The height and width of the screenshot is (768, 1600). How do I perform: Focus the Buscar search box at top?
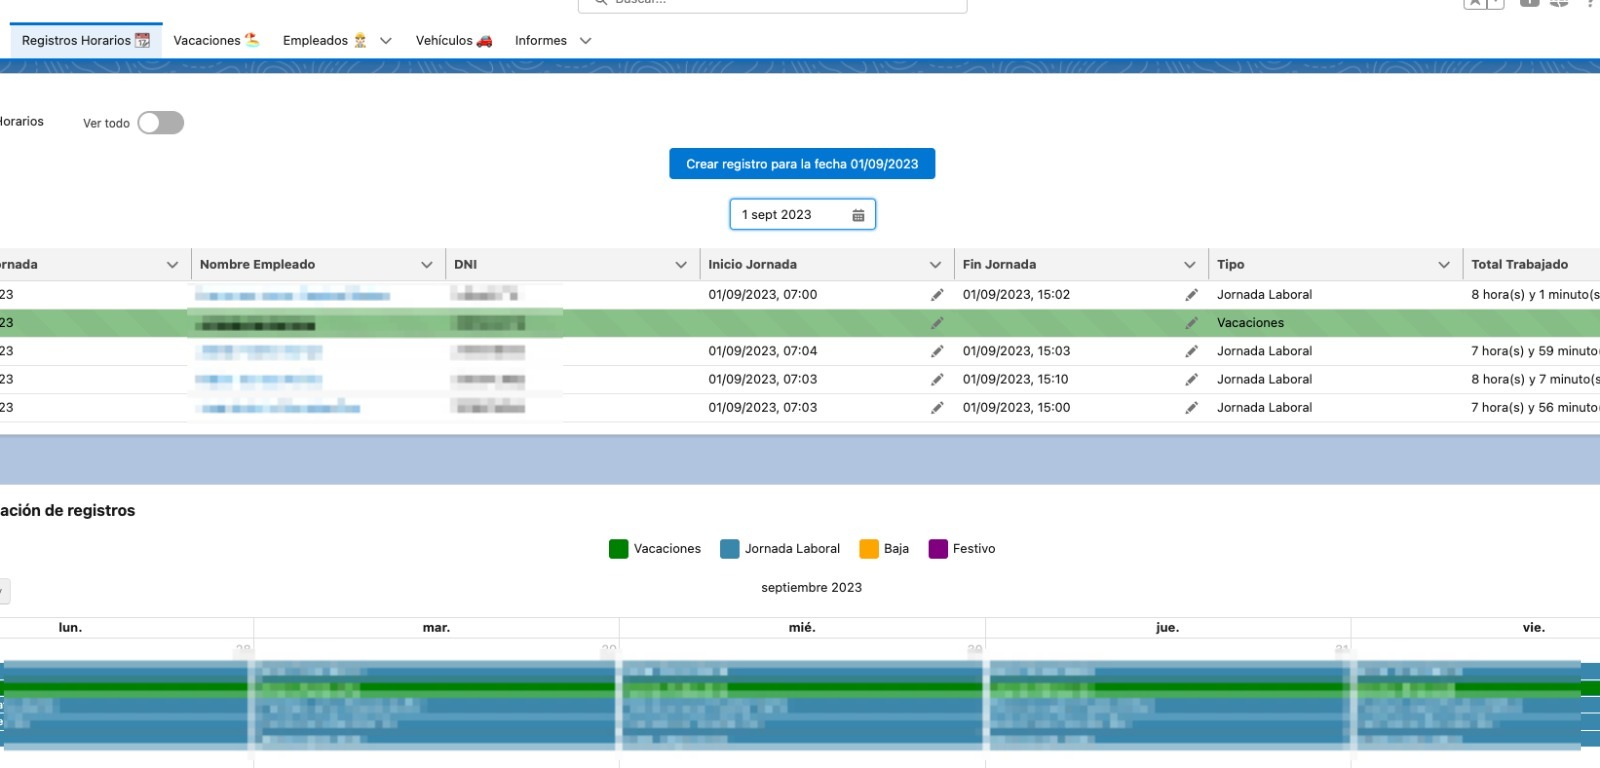772,3
